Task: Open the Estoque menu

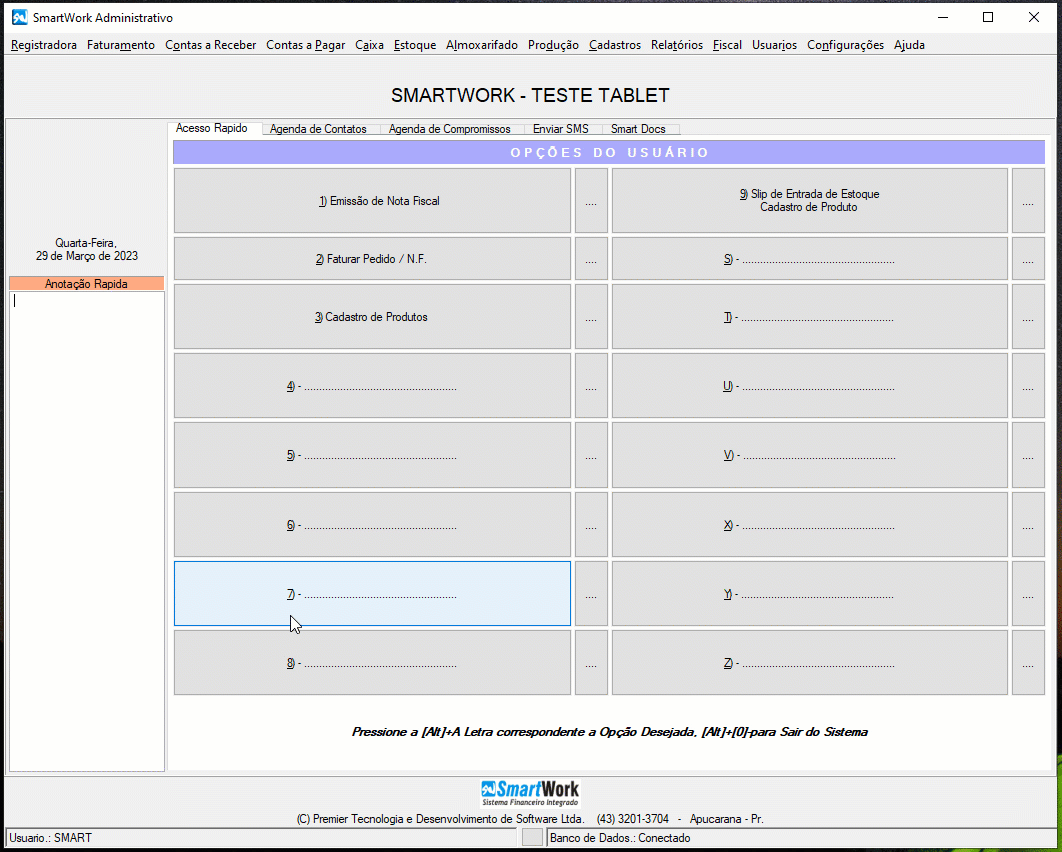Action: [415, 45]
